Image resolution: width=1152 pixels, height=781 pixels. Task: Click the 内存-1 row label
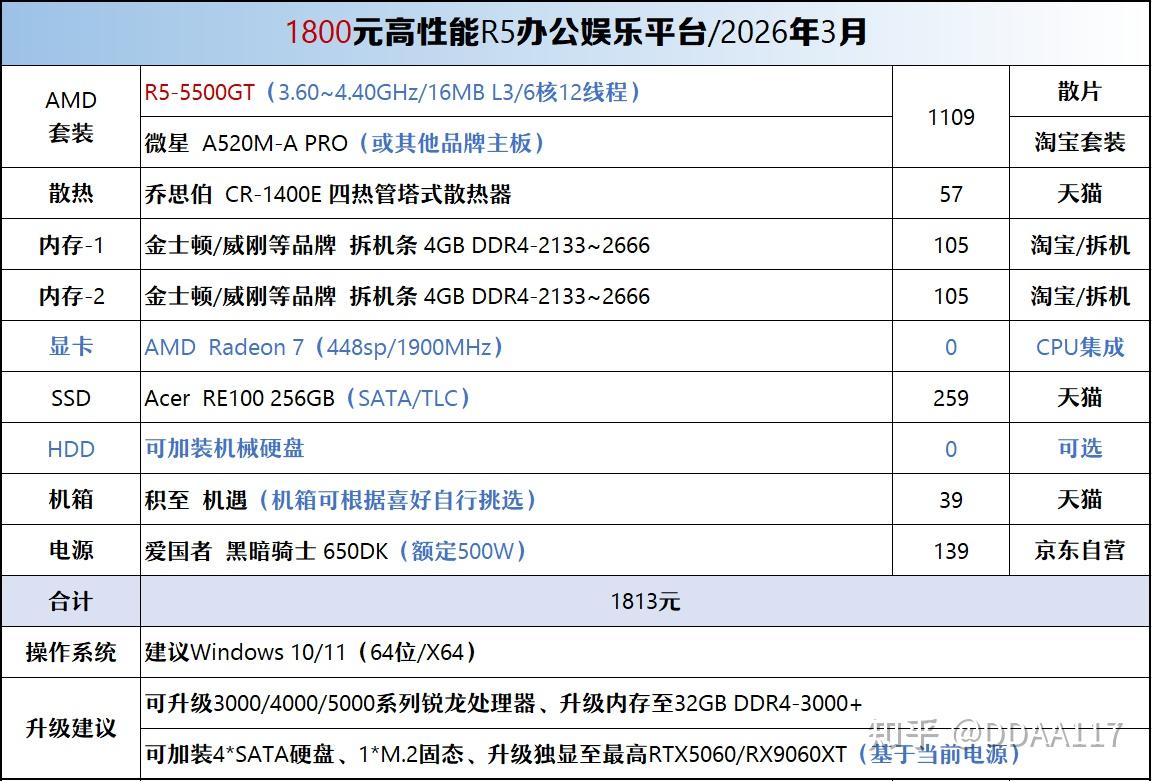click(x=71, y=245)
